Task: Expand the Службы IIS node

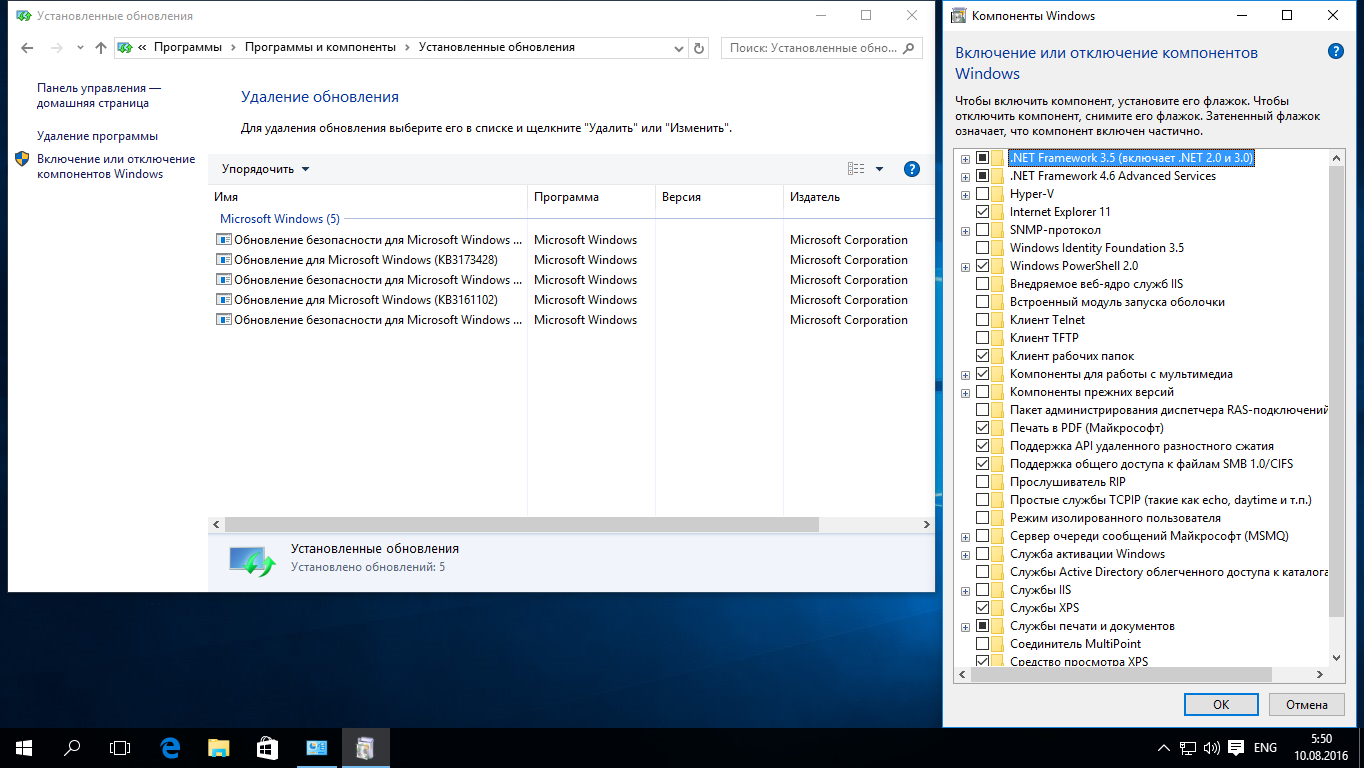Action: [965, 590]
